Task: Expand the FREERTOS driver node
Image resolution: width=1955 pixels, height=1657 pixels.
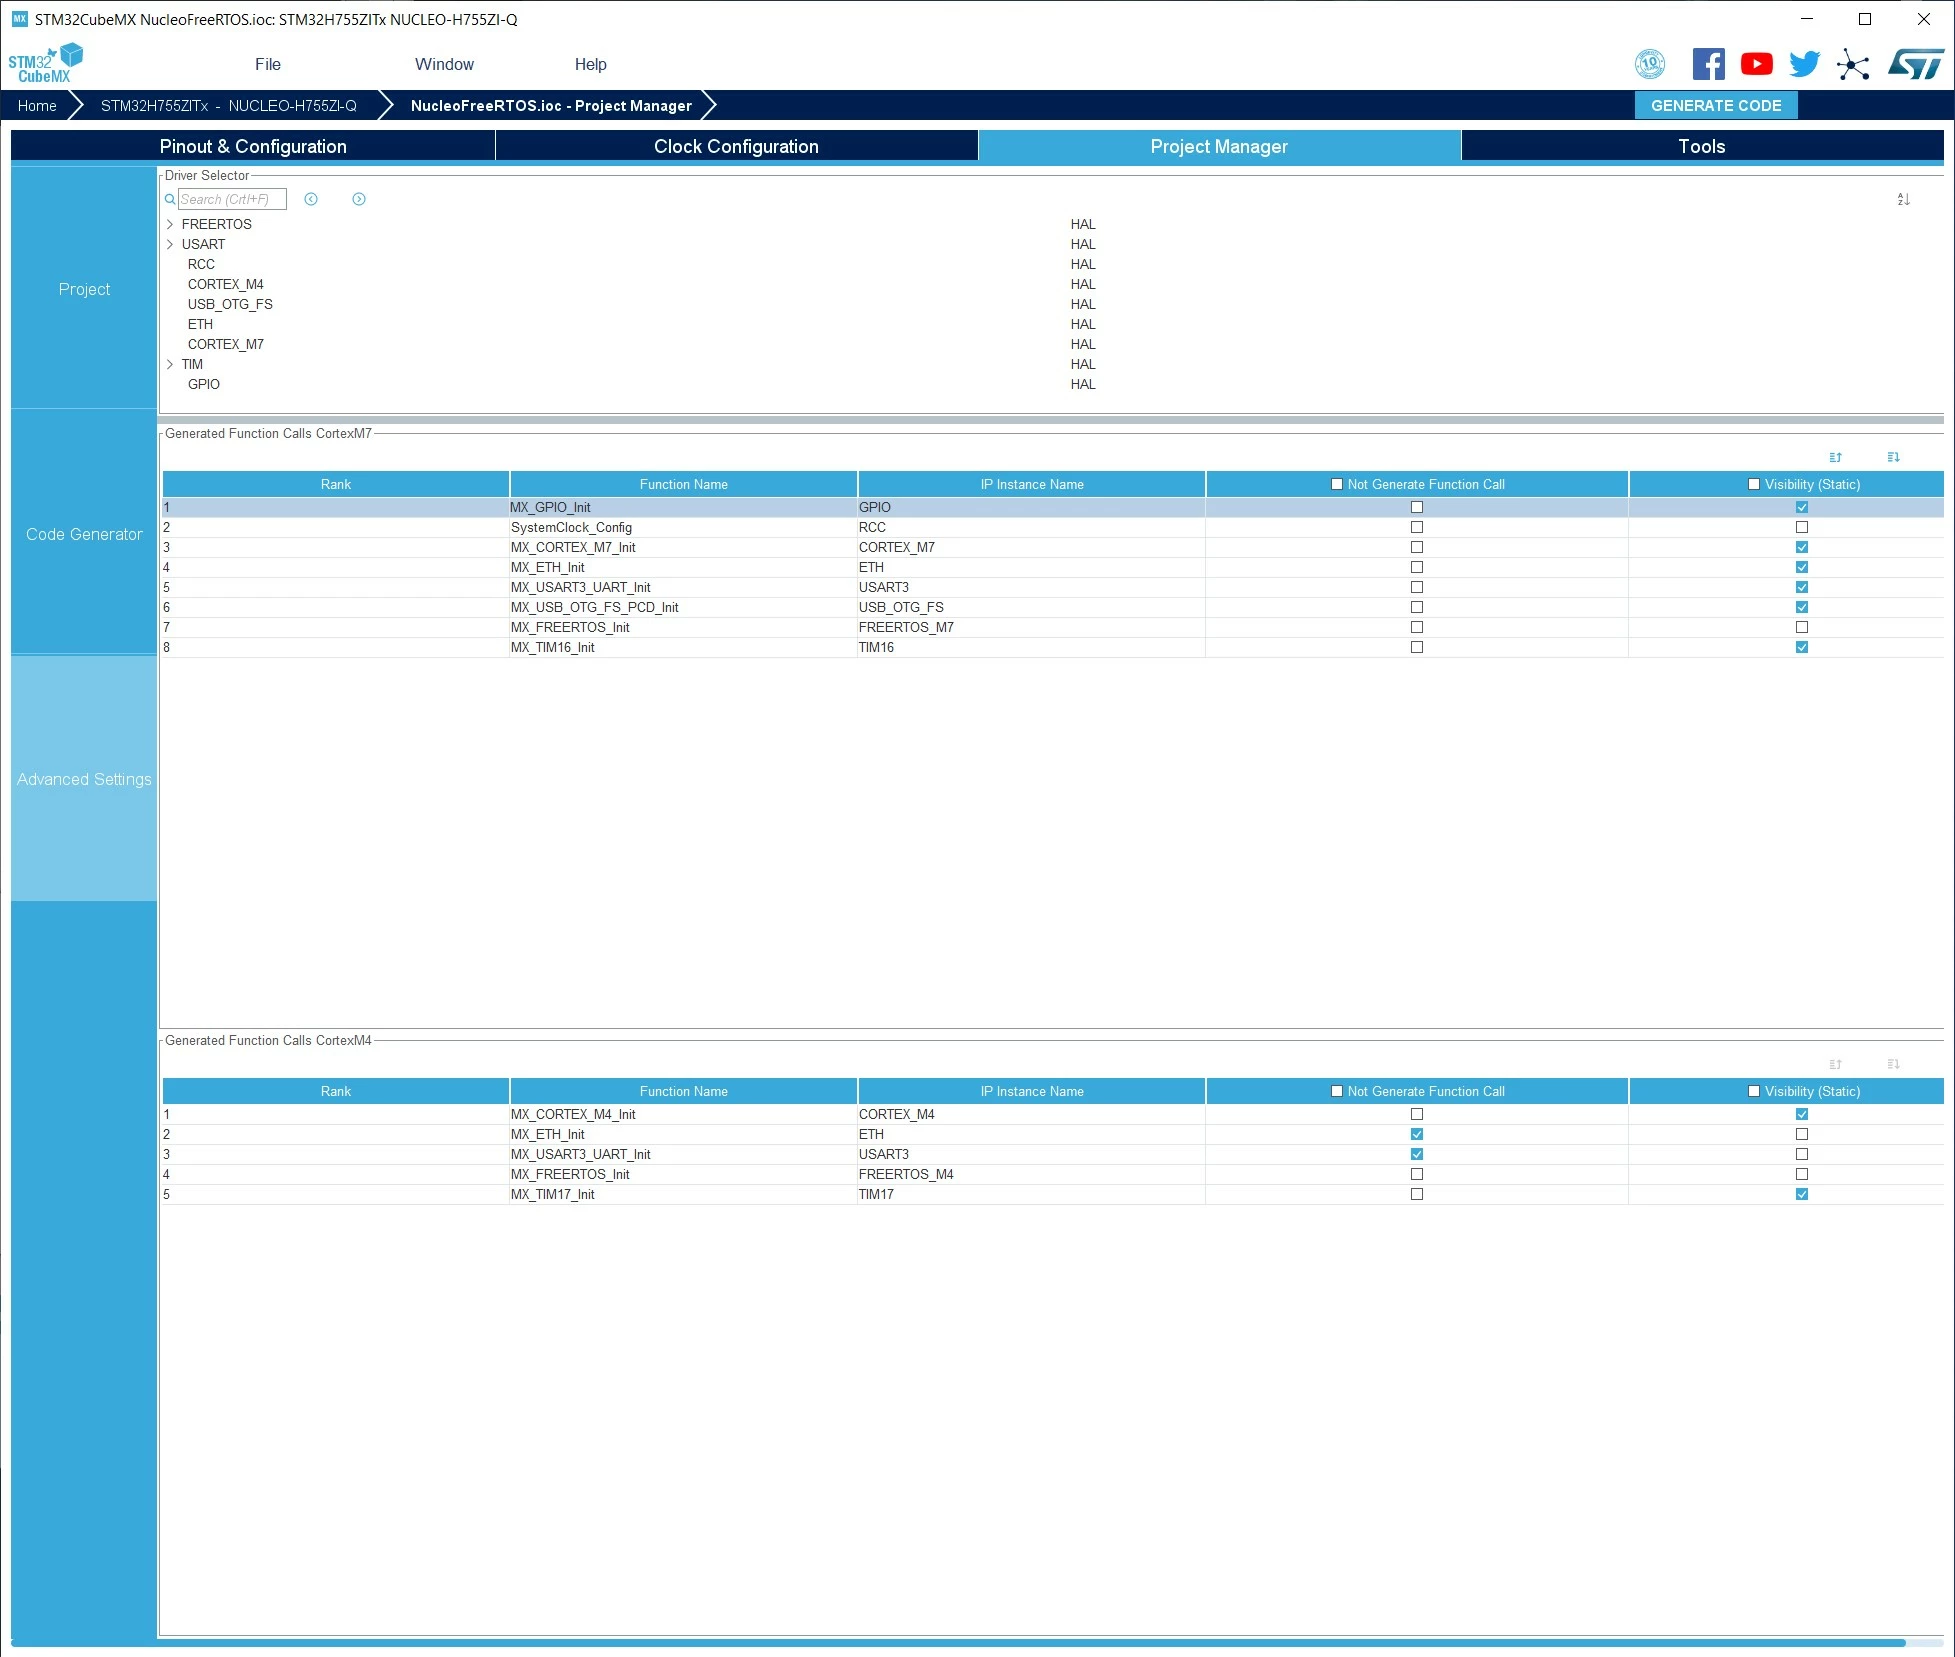Action: pyautogui.click(x=170, y=224)
